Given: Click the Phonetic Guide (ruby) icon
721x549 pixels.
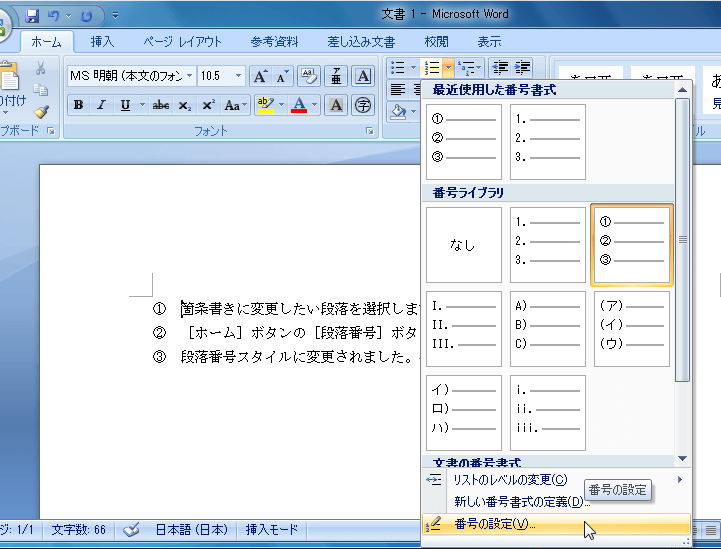Looking at the screenshot, I should pos(336,76).
